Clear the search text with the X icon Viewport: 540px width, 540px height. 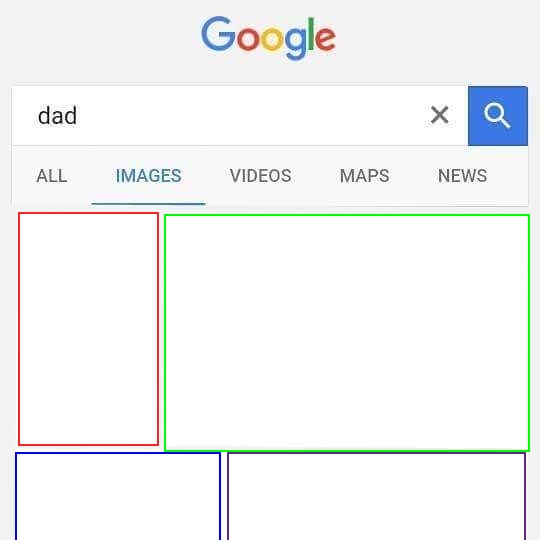439,115
